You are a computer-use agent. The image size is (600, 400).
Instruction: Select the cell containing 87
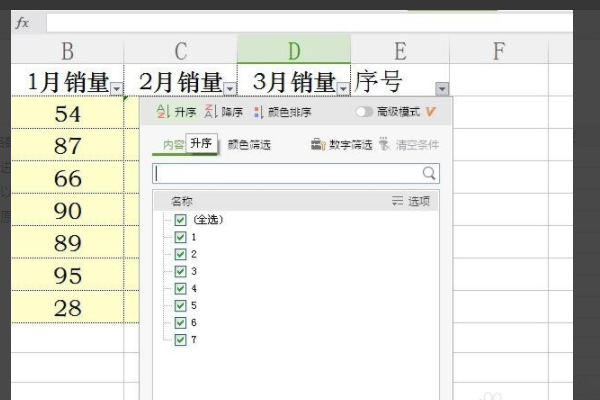[67, 145]
